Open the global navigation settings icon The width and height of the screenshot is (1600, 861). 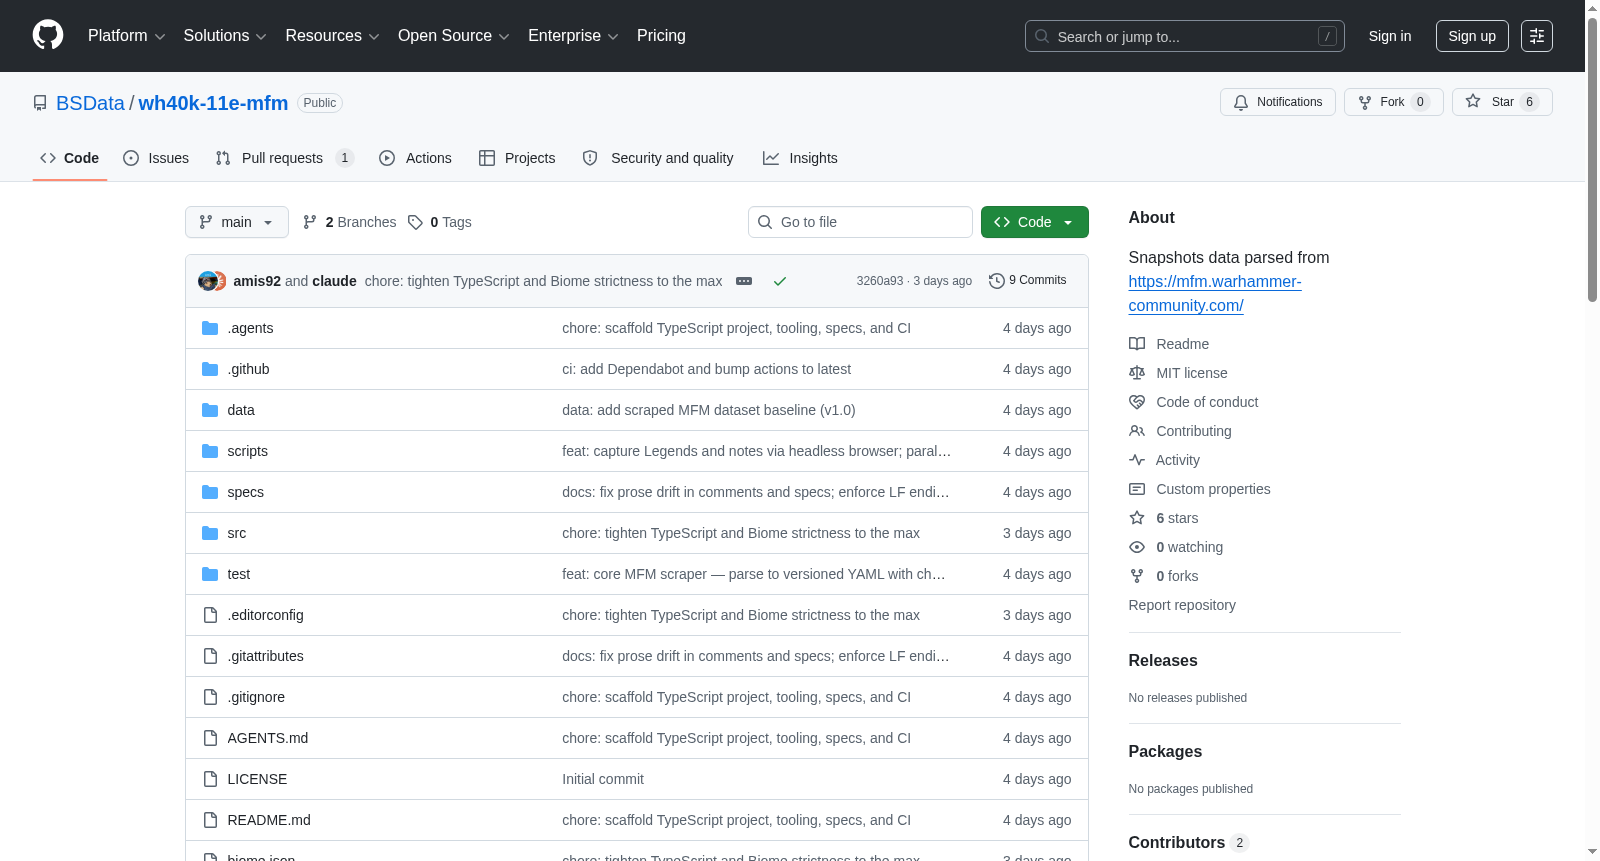[x=1537, y=36]
